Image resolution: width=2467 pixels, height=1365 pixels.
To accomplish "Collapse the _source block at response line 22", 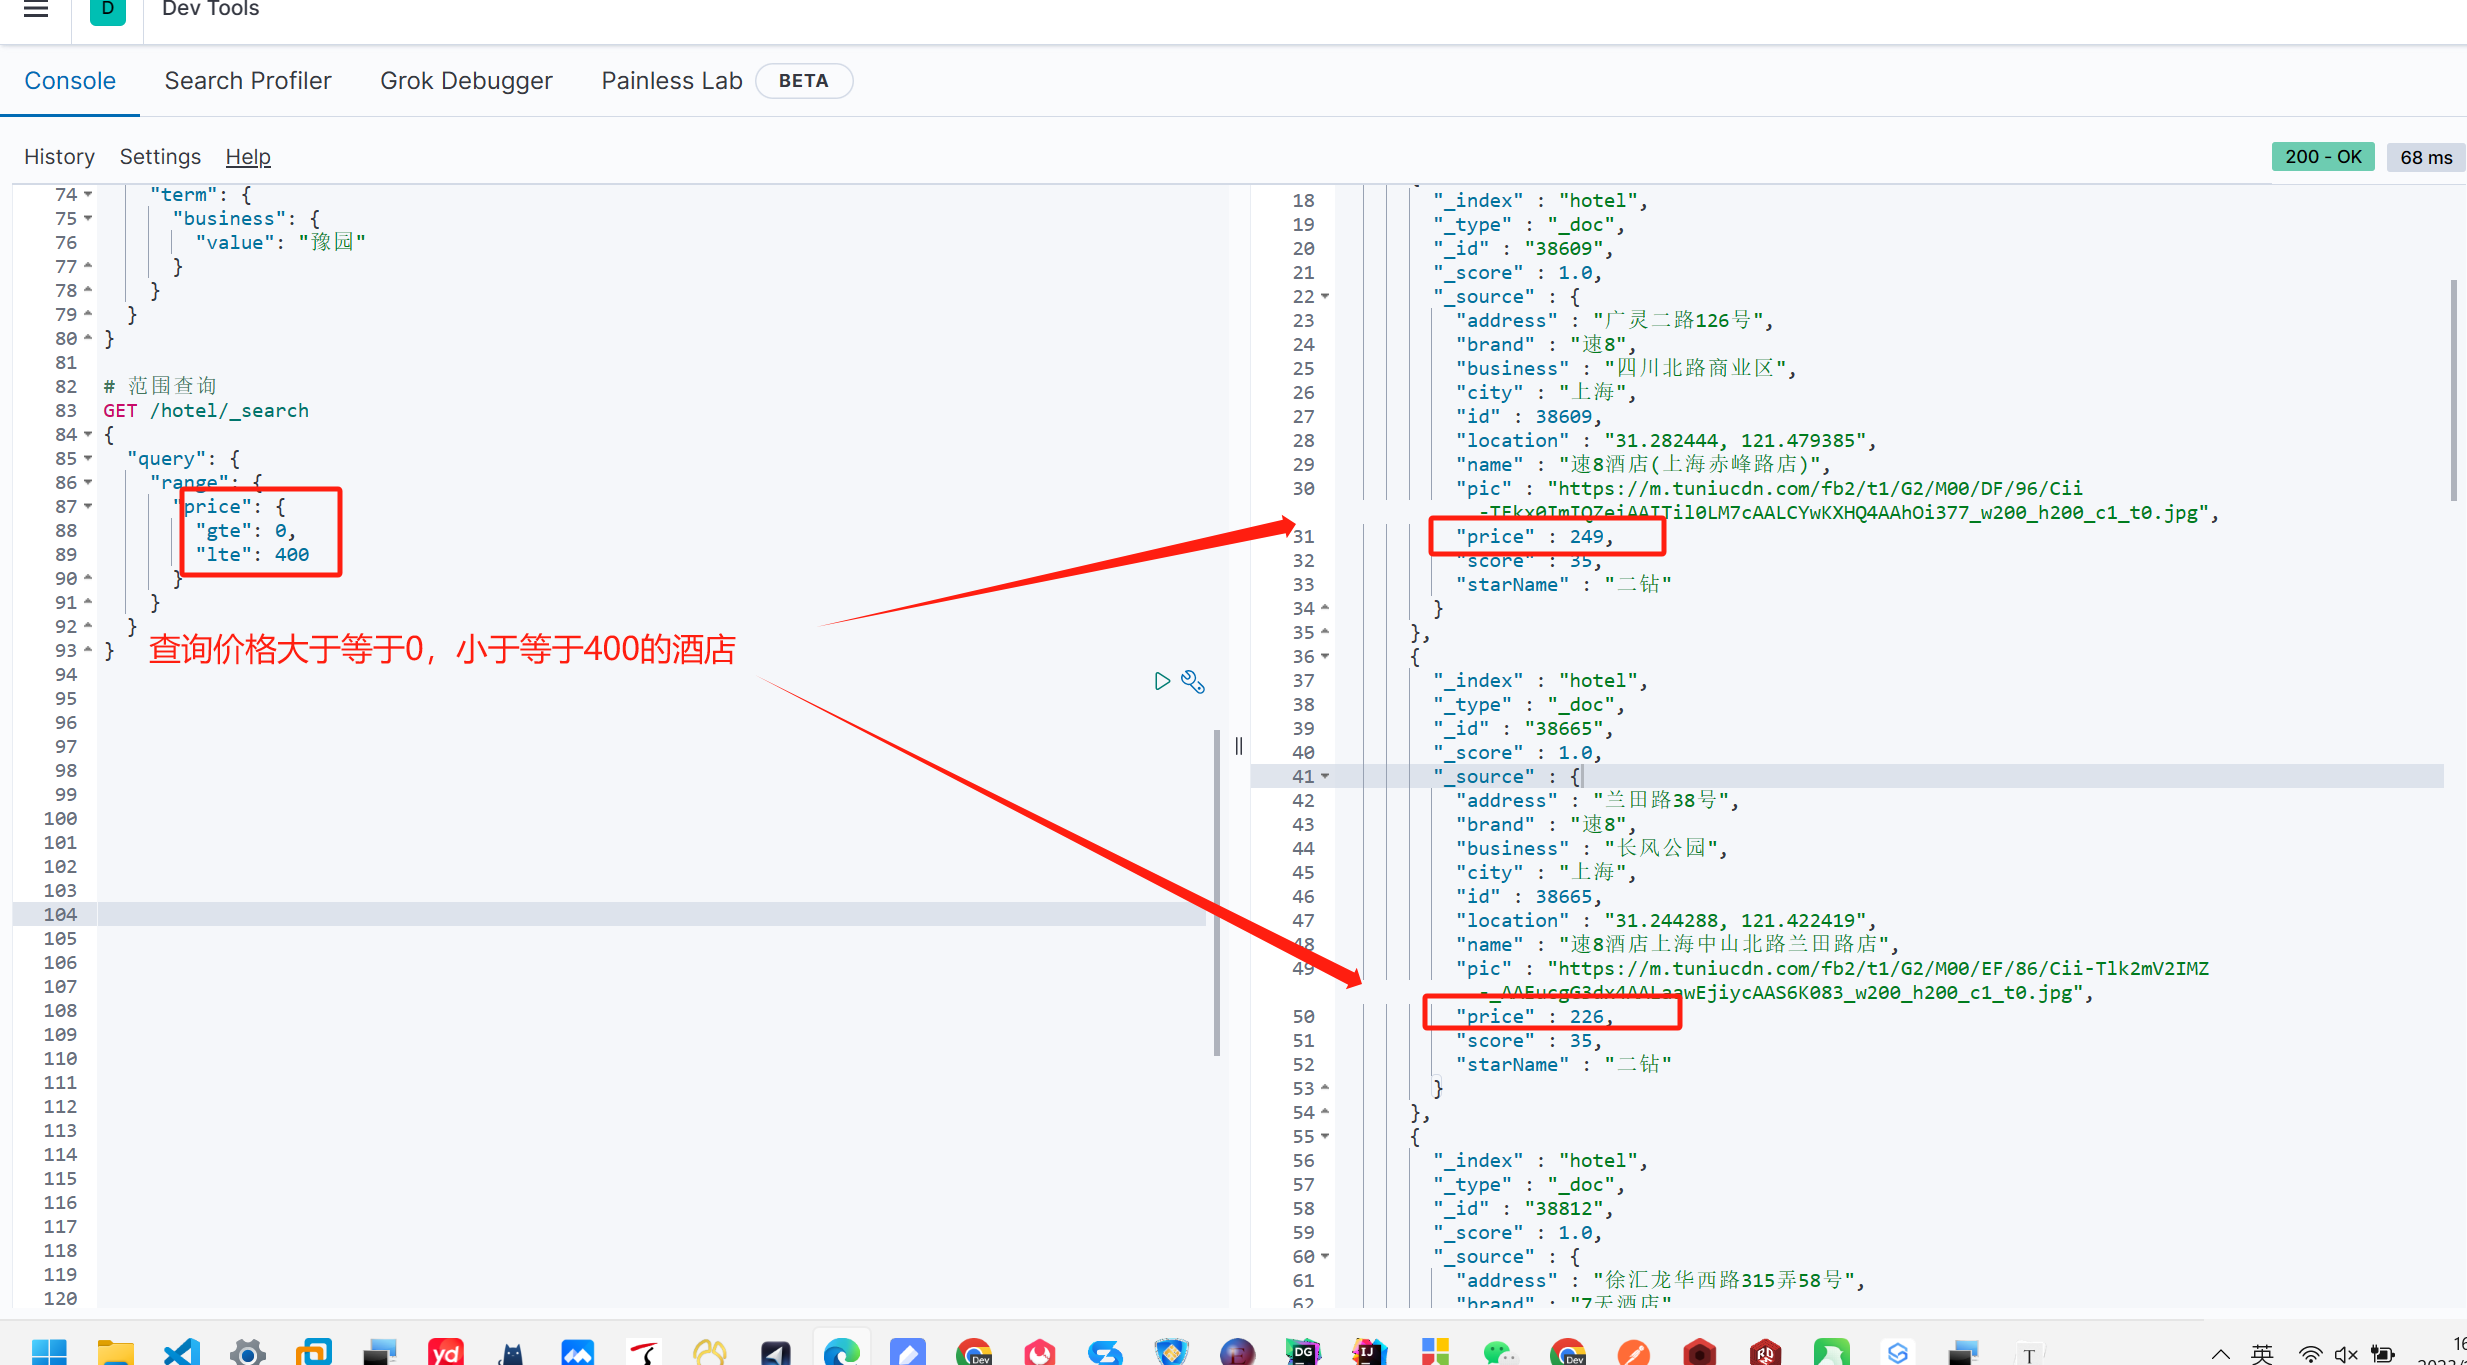I will point(1325,296).
